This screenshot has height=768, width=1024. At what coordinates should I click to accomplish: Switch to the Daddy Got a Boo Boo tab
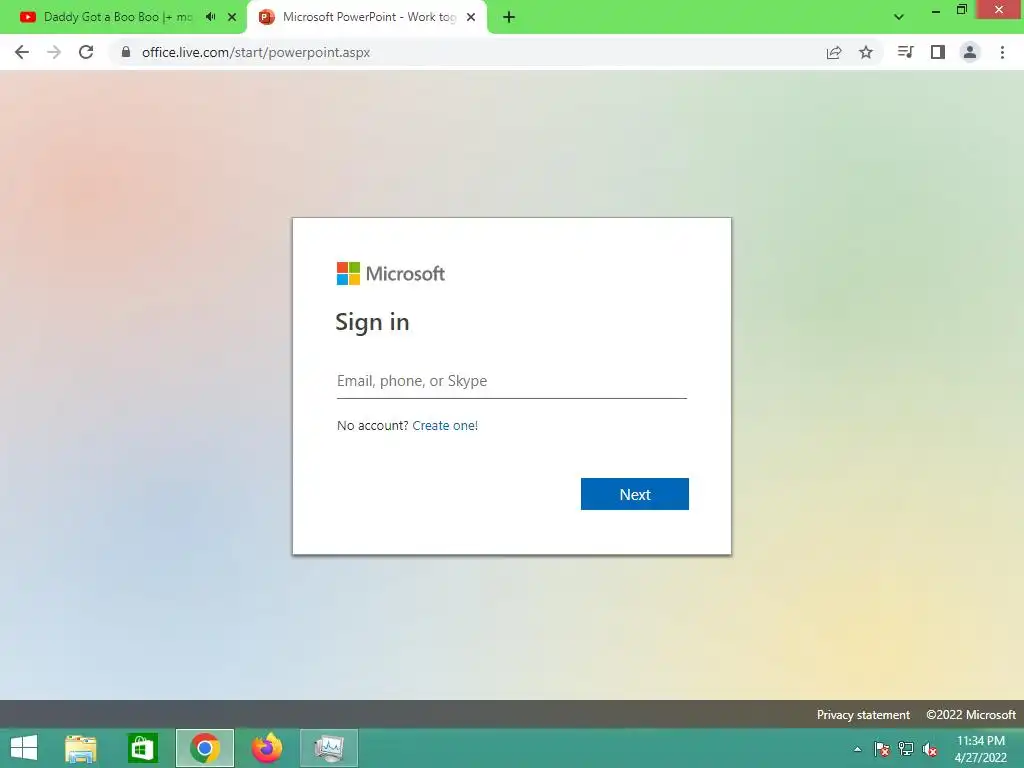point(118,17)
